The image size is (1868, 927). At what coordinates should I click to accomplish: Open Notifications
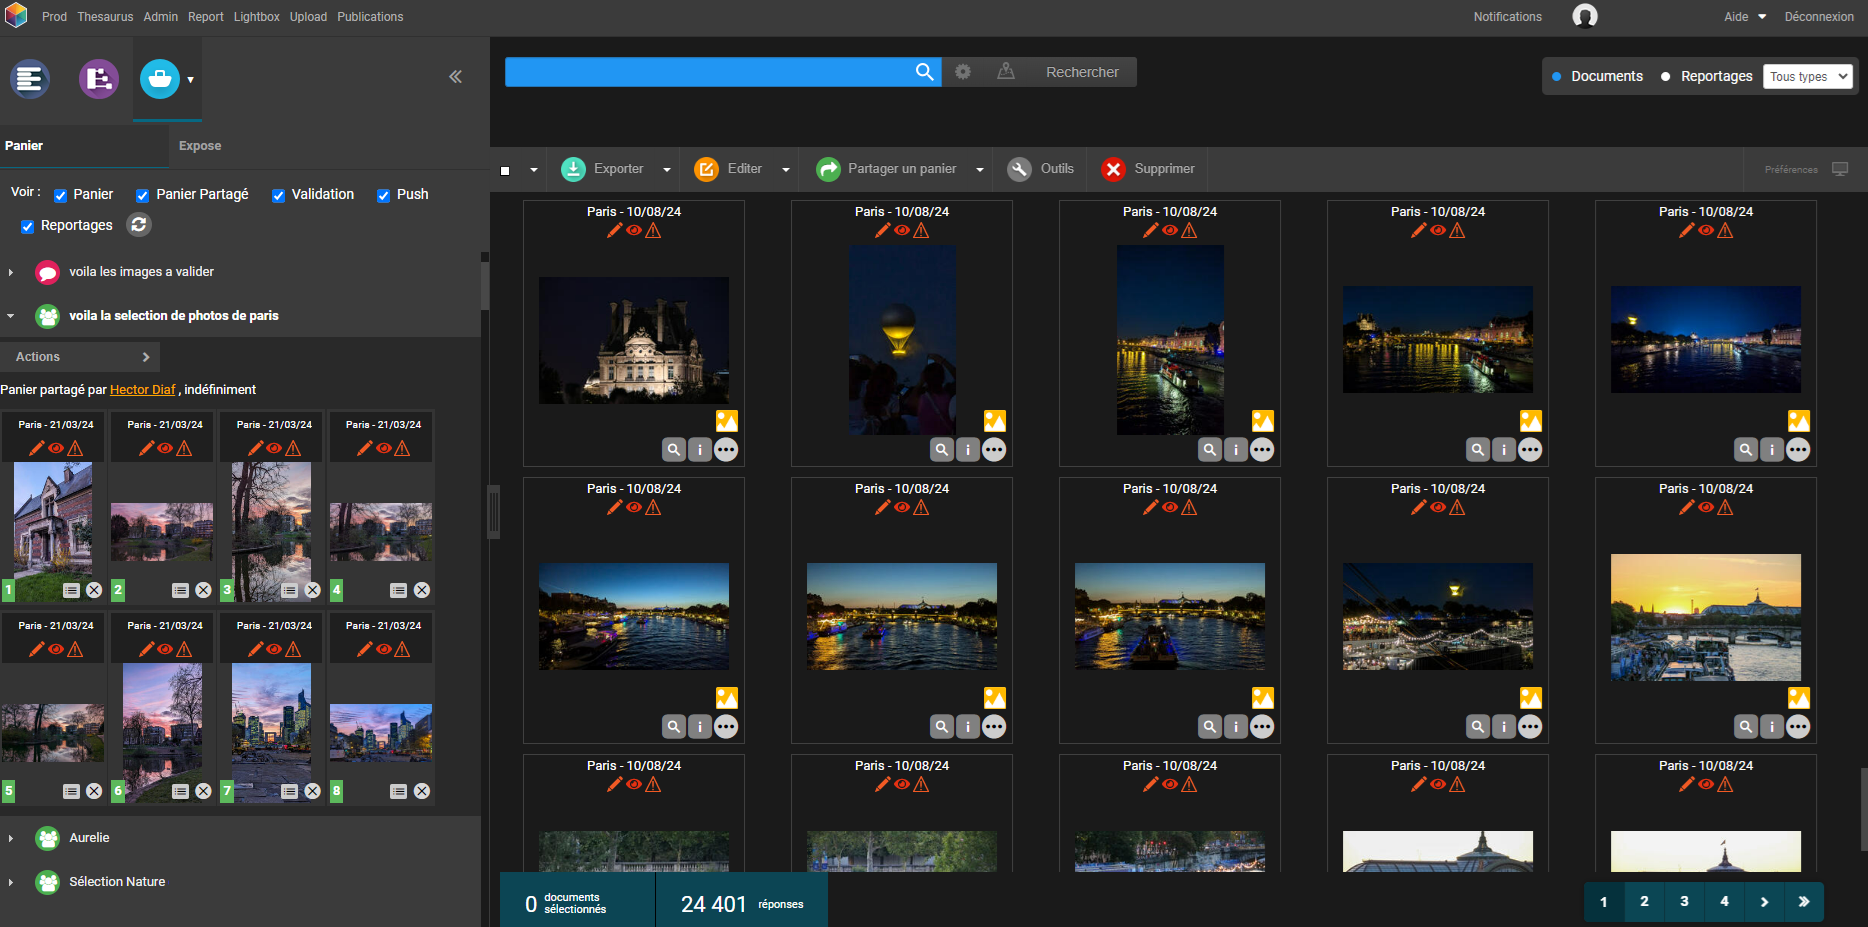click(x=1507, y=16)
